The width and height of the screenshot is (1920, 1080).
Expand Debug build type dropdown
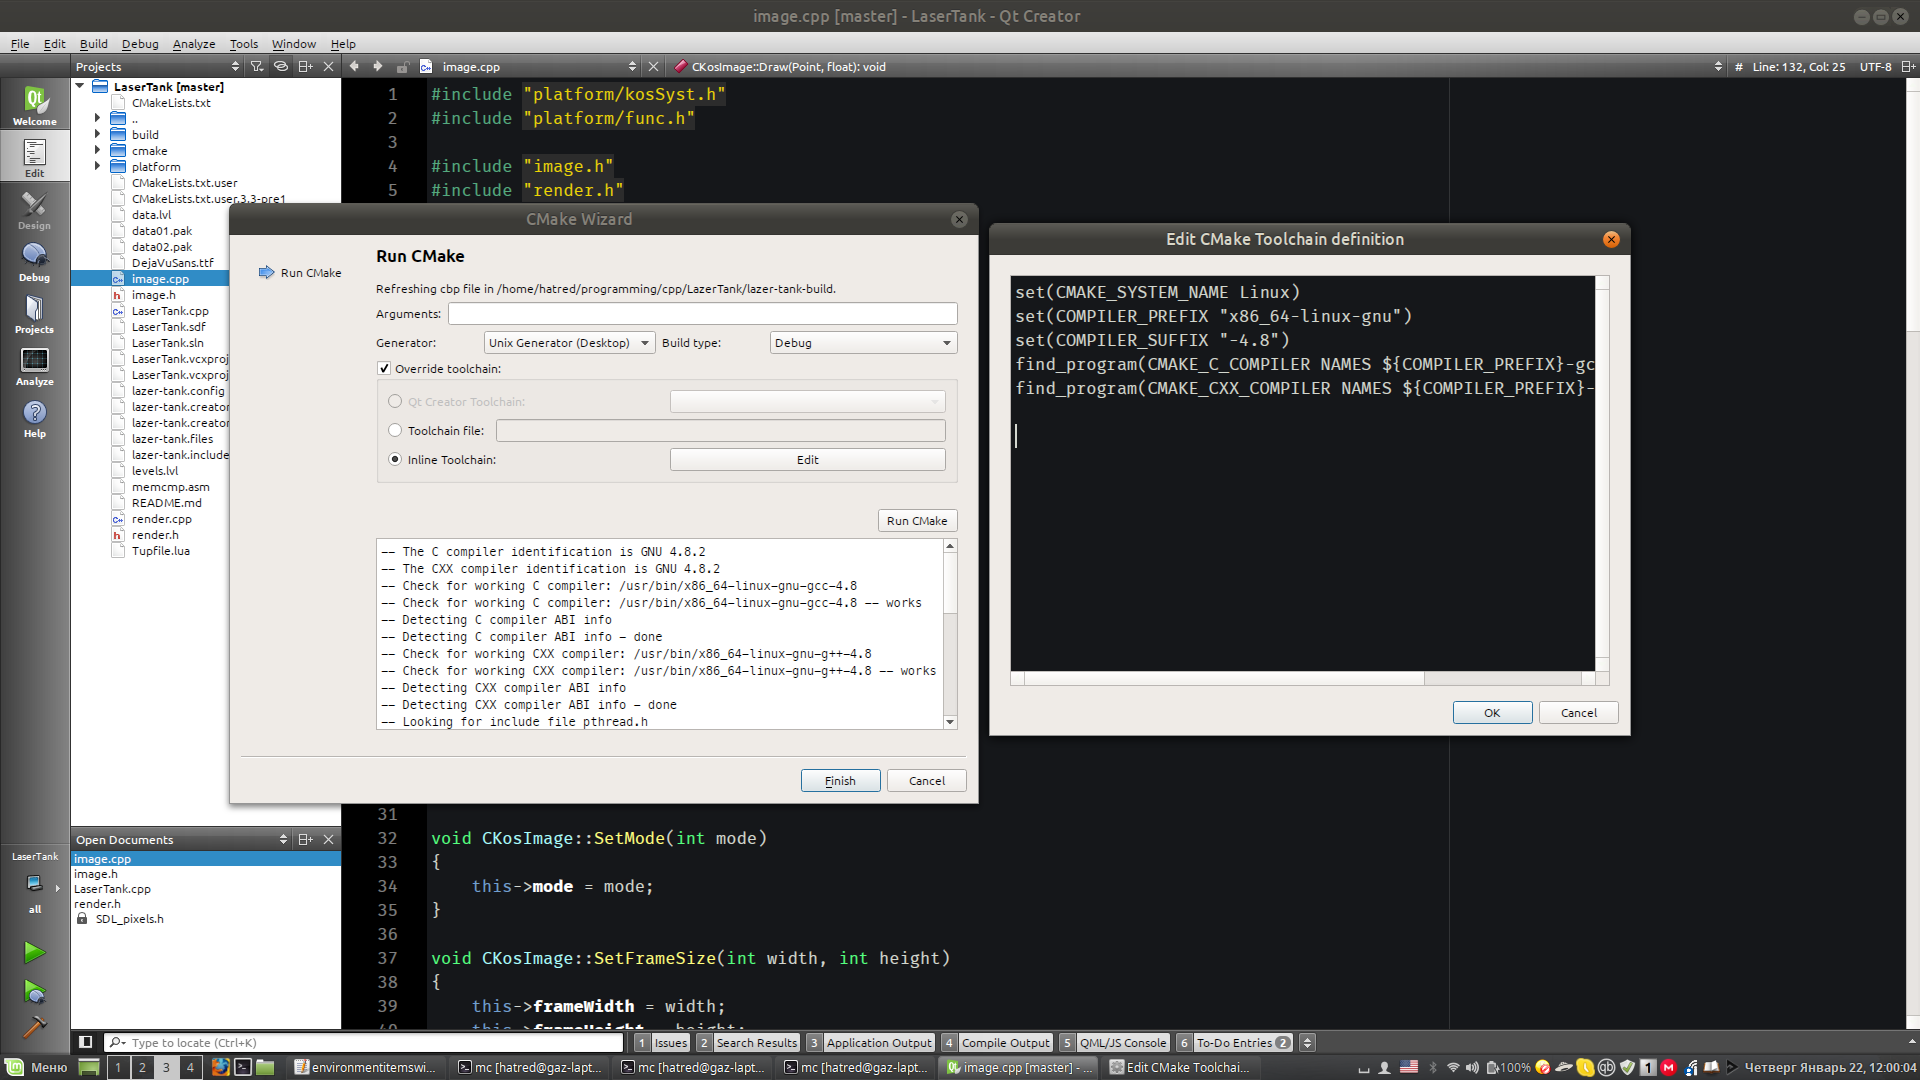click(945, 343)
